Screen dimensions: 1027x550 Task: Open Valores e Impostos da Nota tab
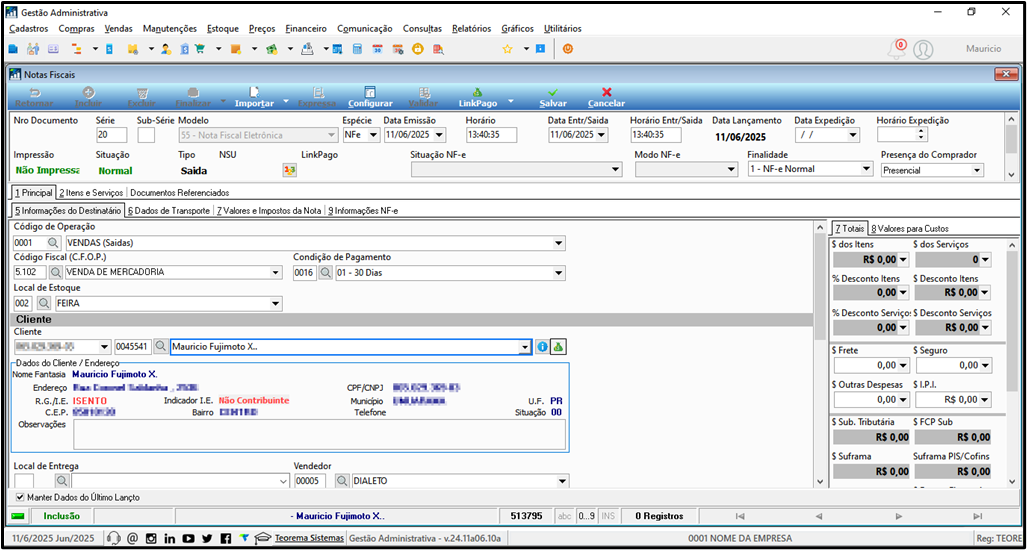pyautogui.click(x=269, y=211)
